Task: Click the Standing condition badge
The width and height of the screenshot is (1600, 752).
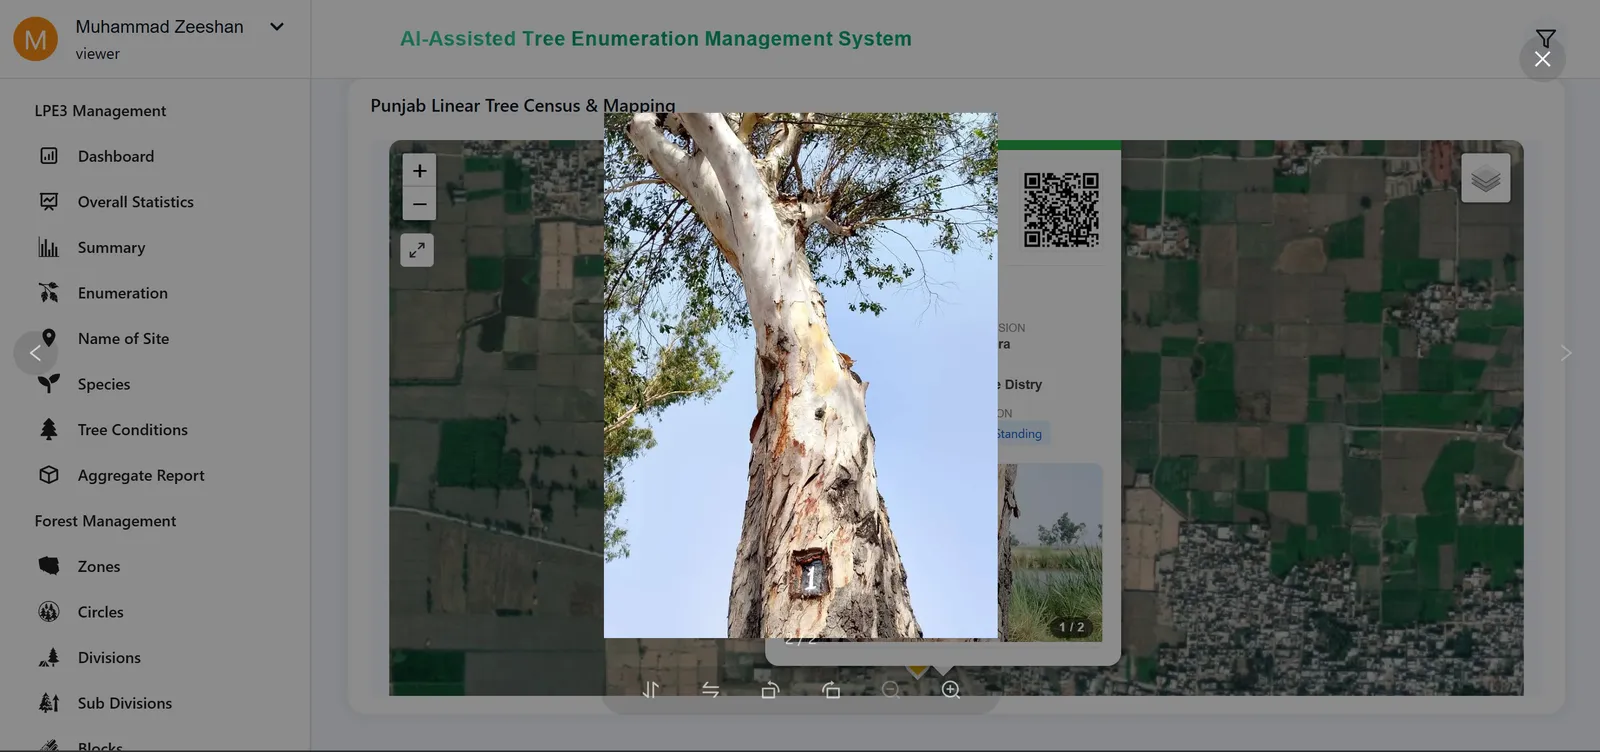Action: (1020, 434)
